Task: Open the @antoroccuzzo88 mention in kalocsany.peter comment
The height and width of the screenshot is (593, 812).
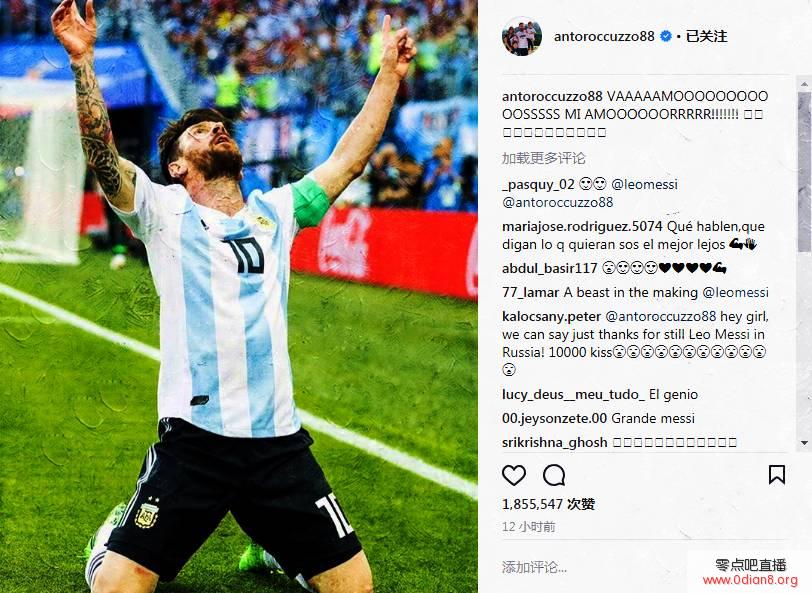Action: tap(661, 316)
